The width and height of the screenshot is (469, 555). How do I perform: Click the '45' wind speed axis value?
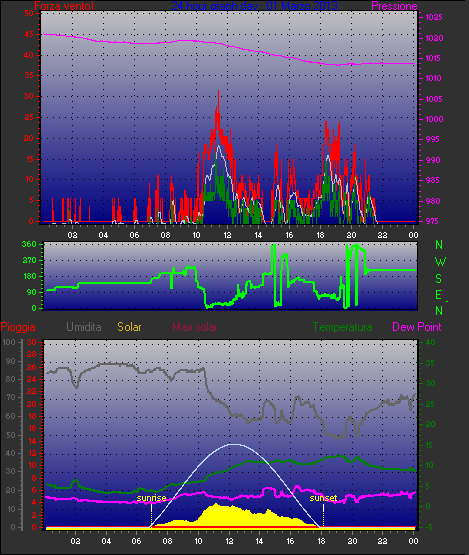pos(29,34)
